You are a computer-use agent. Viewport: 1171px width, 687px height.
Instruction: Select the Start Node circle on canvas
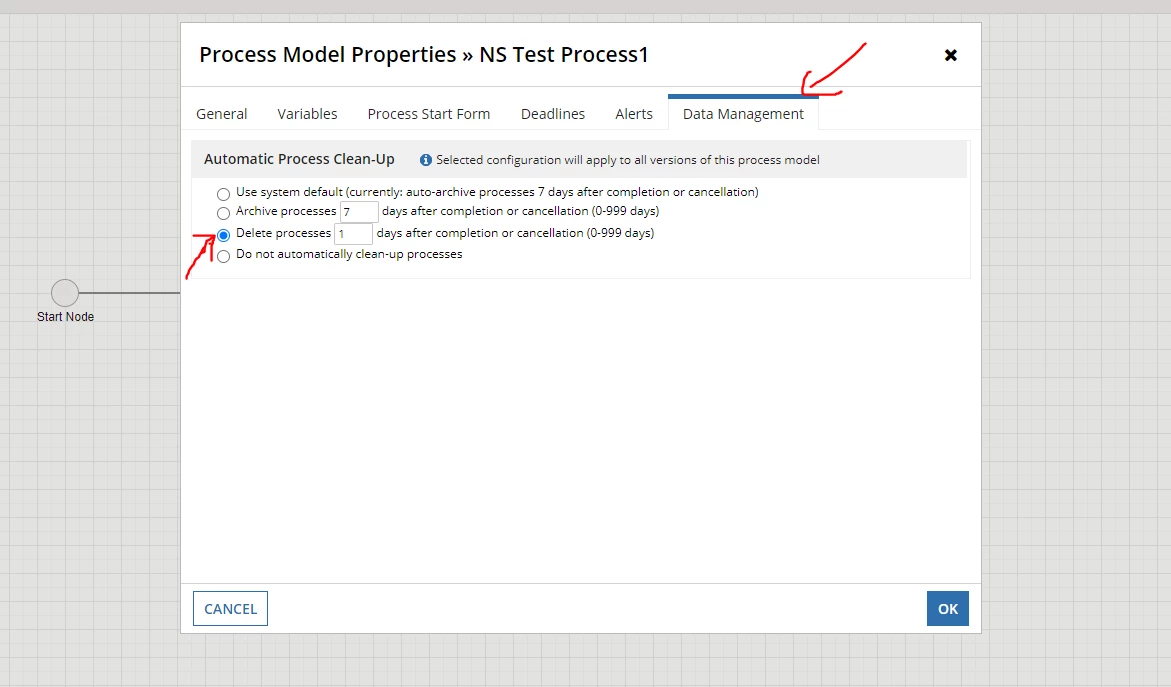65,293
